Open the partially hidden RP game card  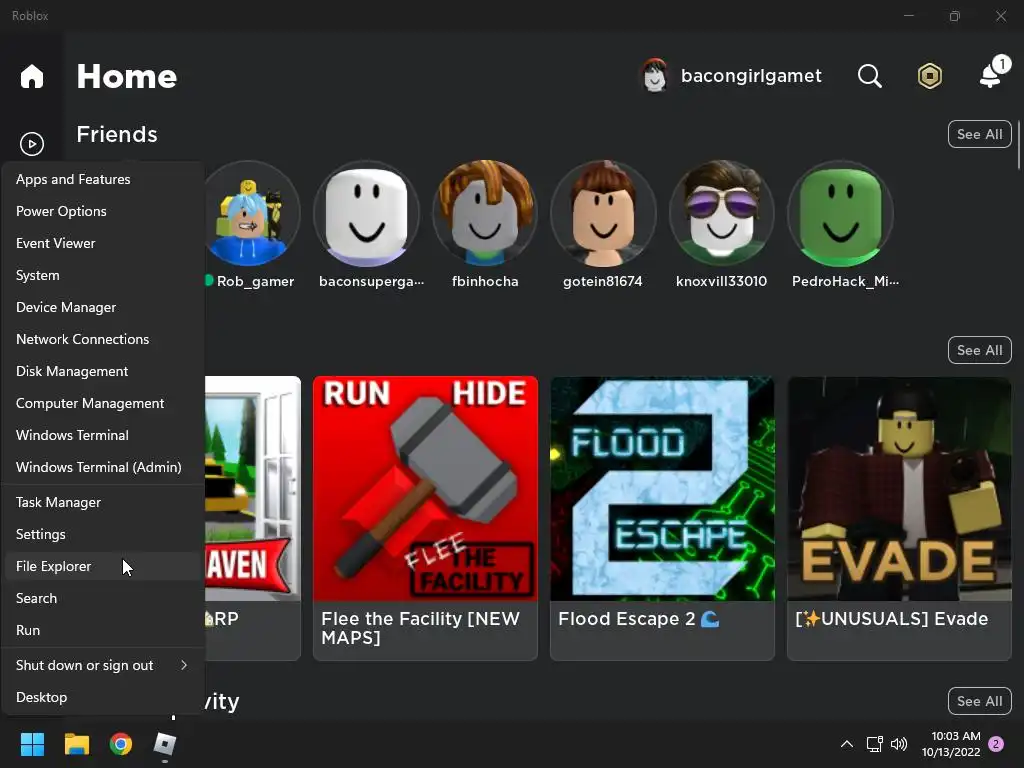click(x=253, y=518)
